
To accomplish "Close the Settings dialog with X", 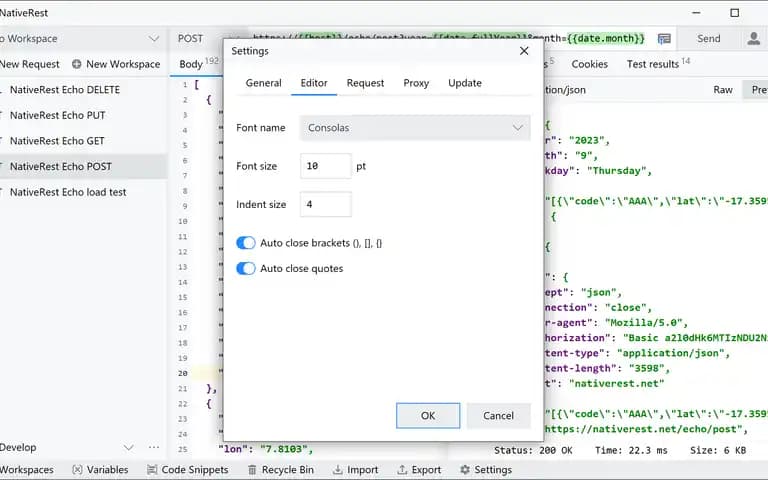I will pyautogui.click(x=524, y=51).
